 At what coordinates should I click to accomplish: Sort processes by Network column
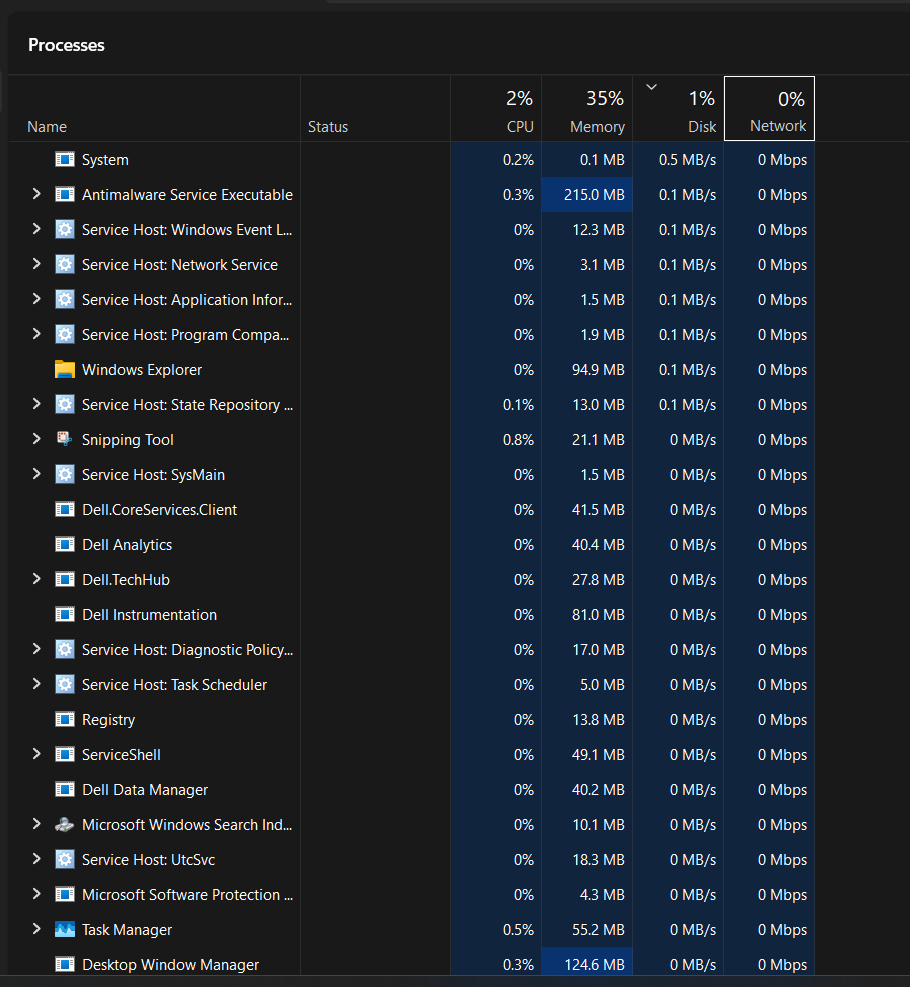tap(770, 109)
